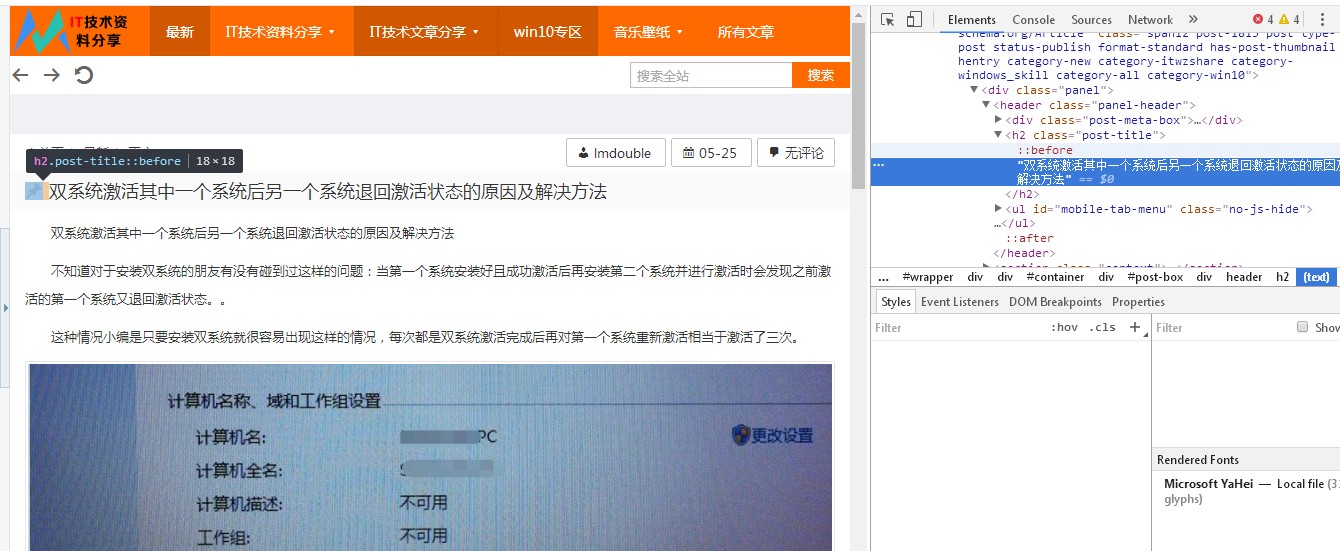Expand the IT技术文章分享 dropdown menu
Viewport: 1340px width, 551px height.
(425, 31)
